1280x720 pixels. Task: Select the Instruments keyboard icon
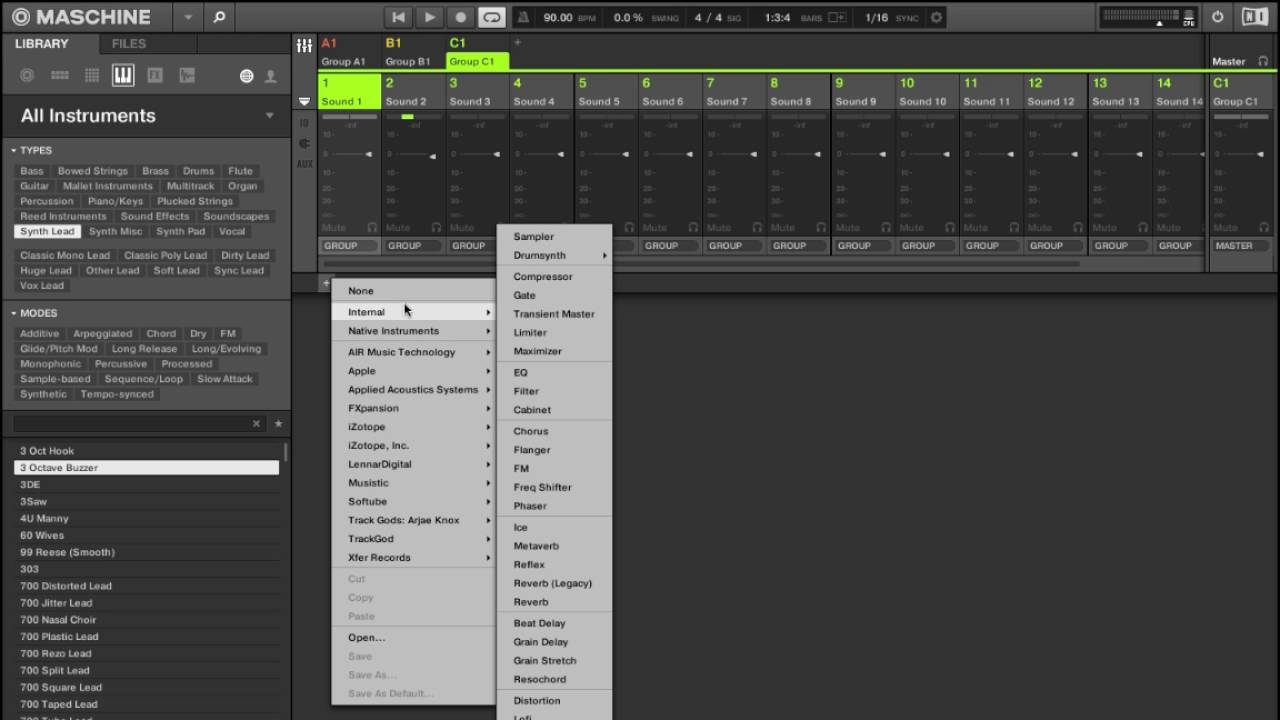tap(123, 76)
